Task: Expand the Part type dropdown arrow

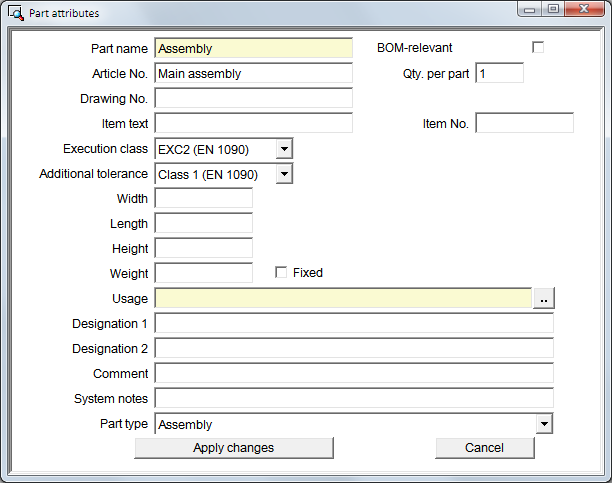Action: pyautogui.click(x=544, y=424)
